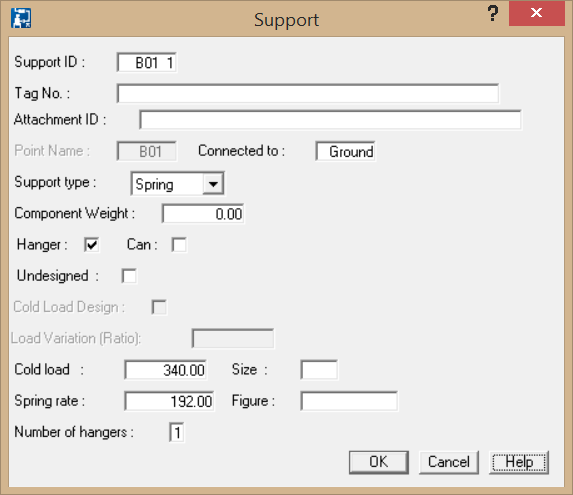Click the OK button
The height and width of the screenshot is (495, 573).
click(379, 462)
